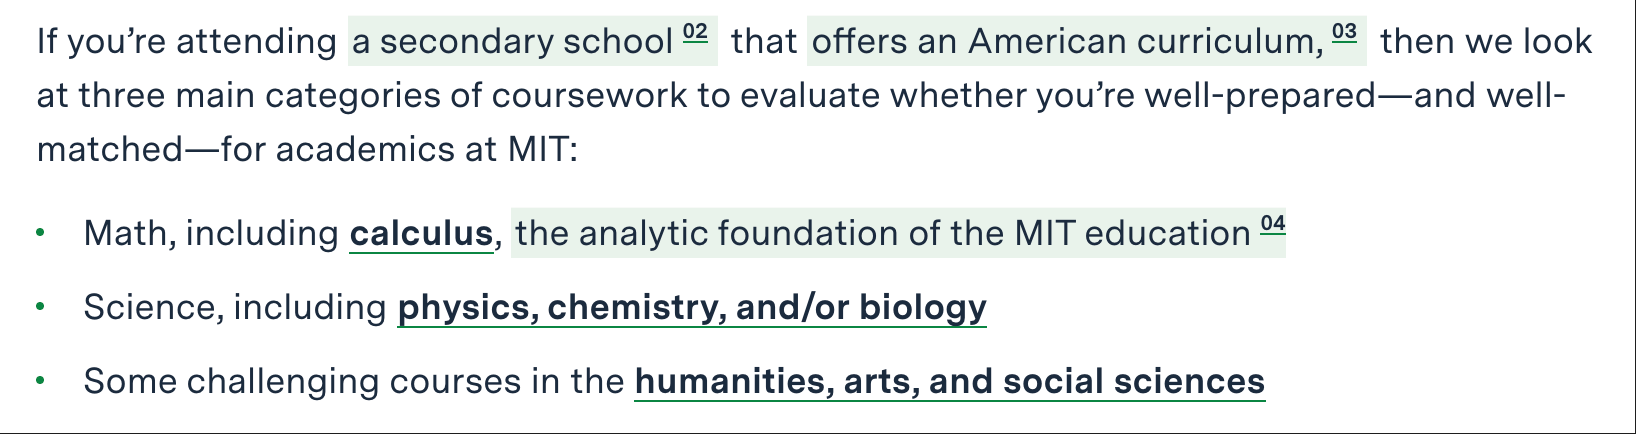The image size is (1636, 434).
Task: Open the "physics, chemistry, and/or biology" link
Action: tap(691, 308)
